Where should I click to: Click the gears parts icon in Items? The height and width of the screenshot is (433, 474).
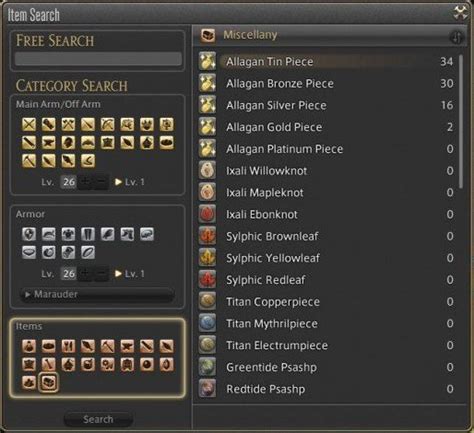[108, 364]
